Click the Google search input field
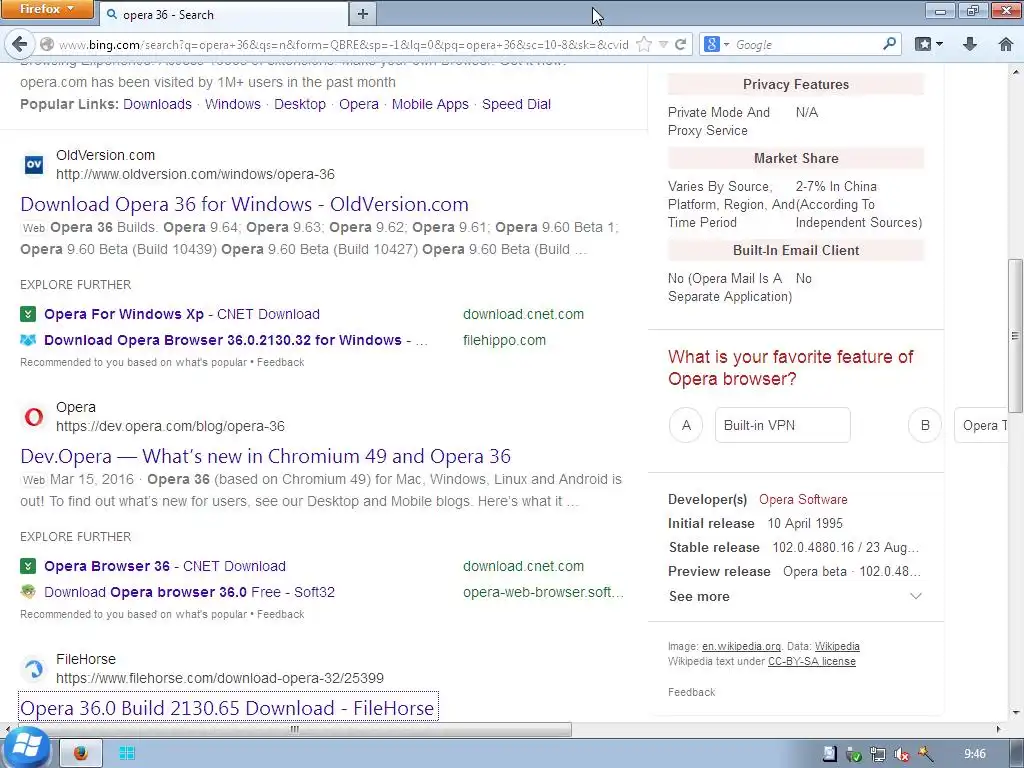This screenshot has height=768, width=1024. pyautogui.click(x=807, y=44)
